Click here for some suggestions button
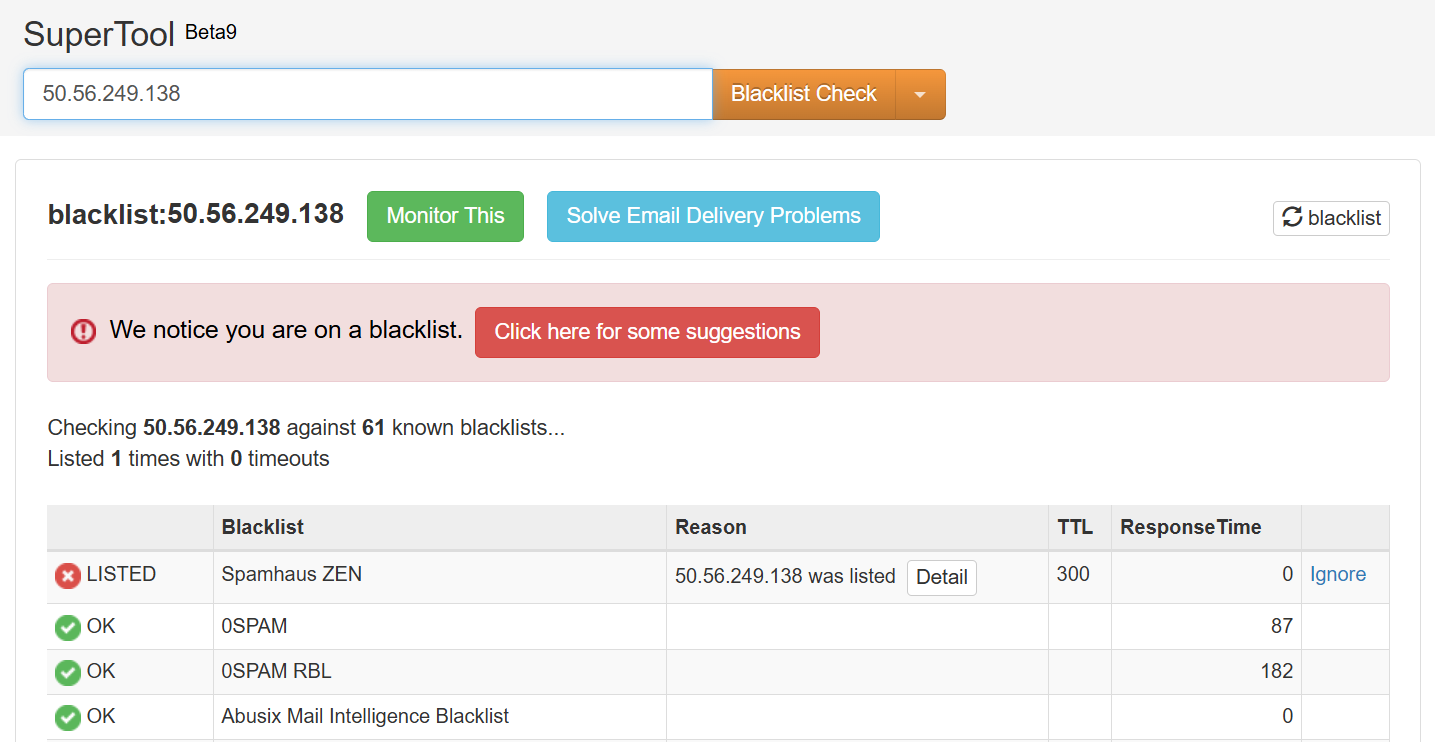This screenshot has width=1435, height=742. (647, 332)
